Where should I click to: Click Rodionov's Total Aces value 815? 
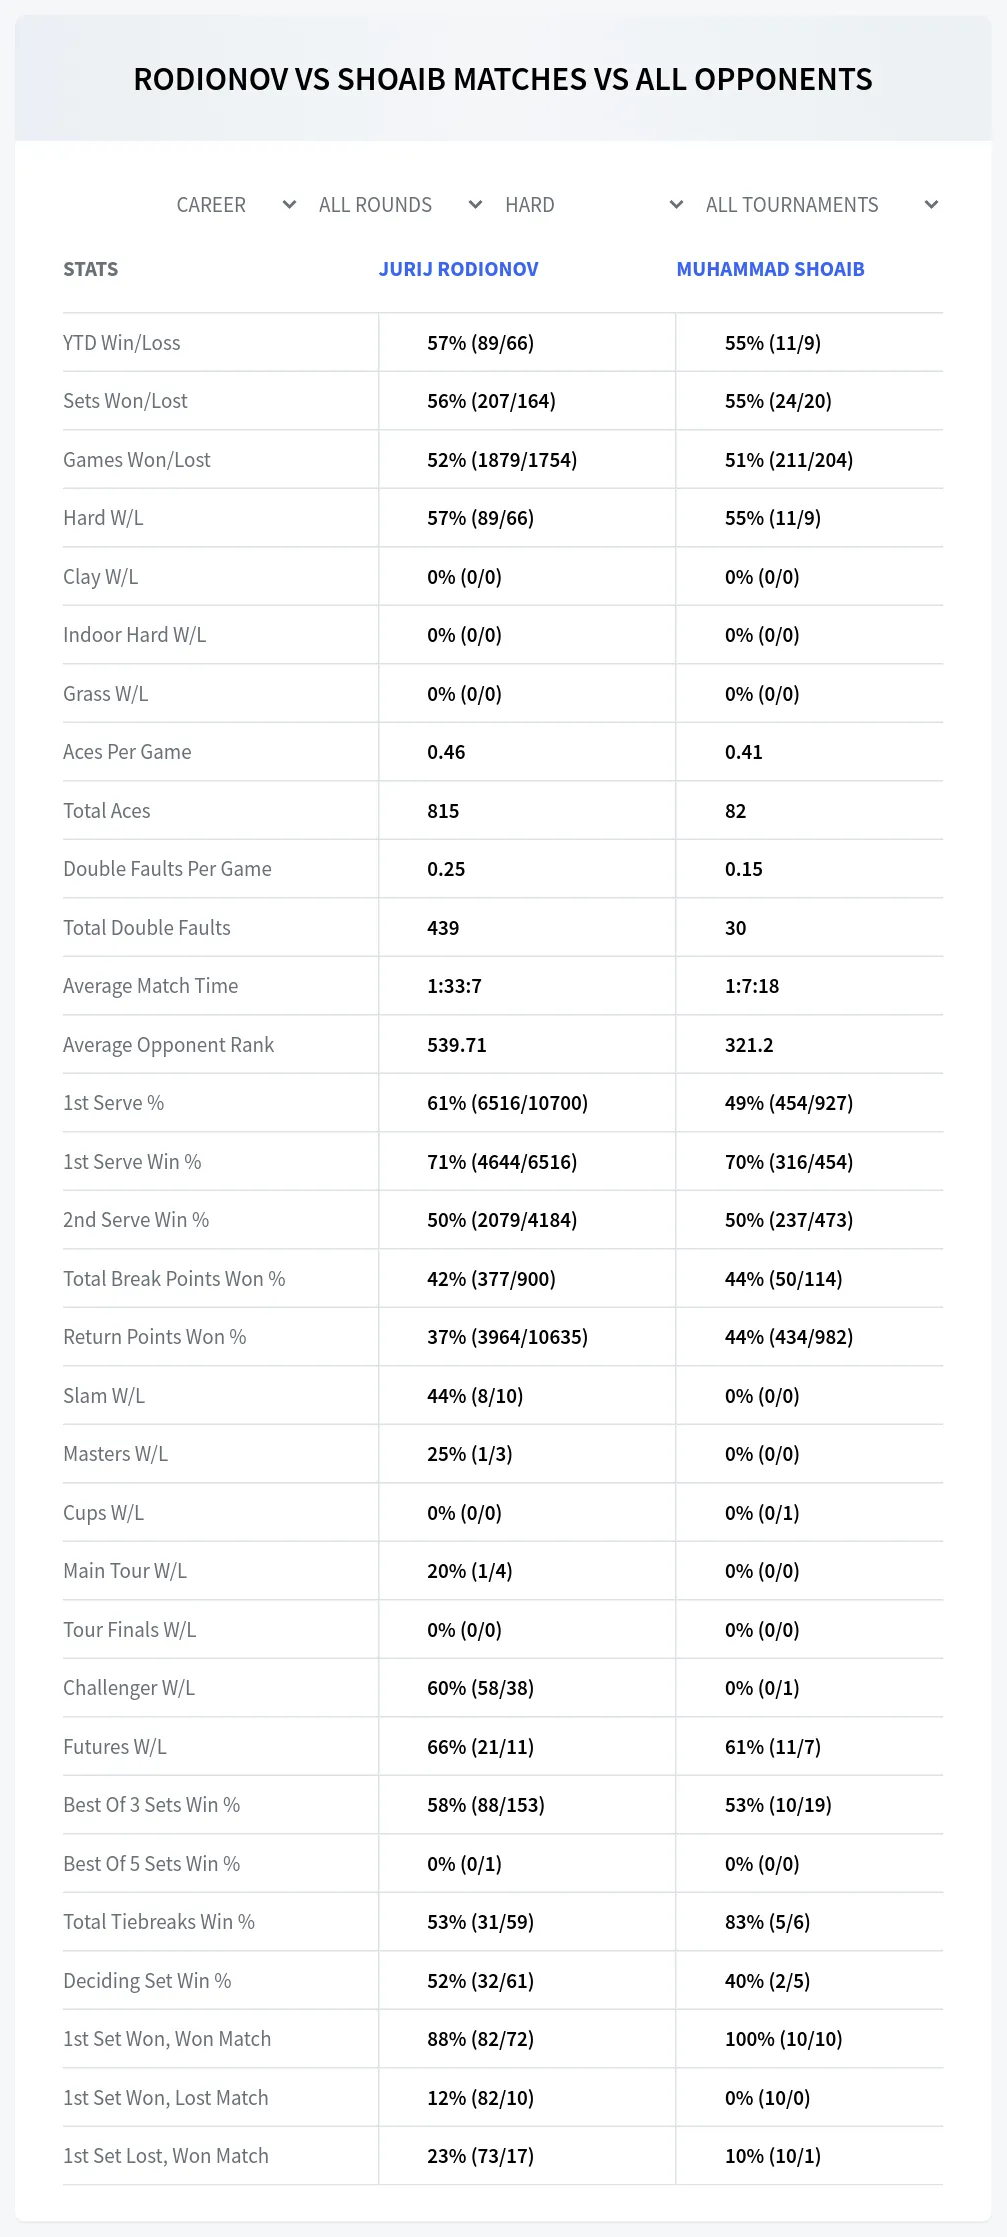tap(443, 811)
